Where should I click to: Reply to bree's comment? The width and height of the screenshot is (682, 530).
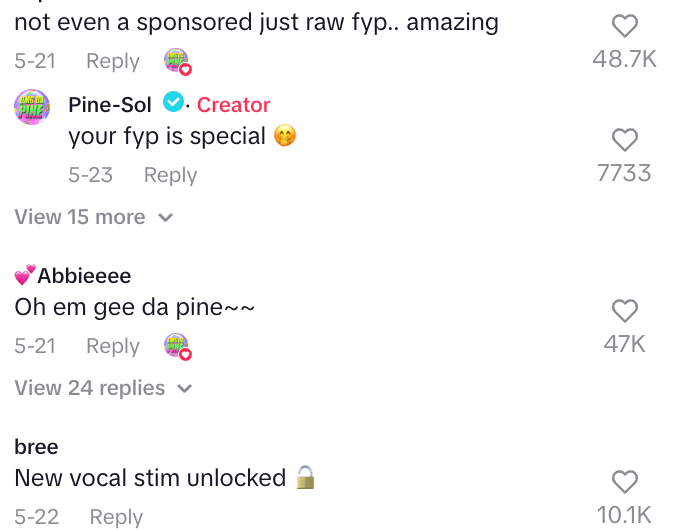point(117,517)
